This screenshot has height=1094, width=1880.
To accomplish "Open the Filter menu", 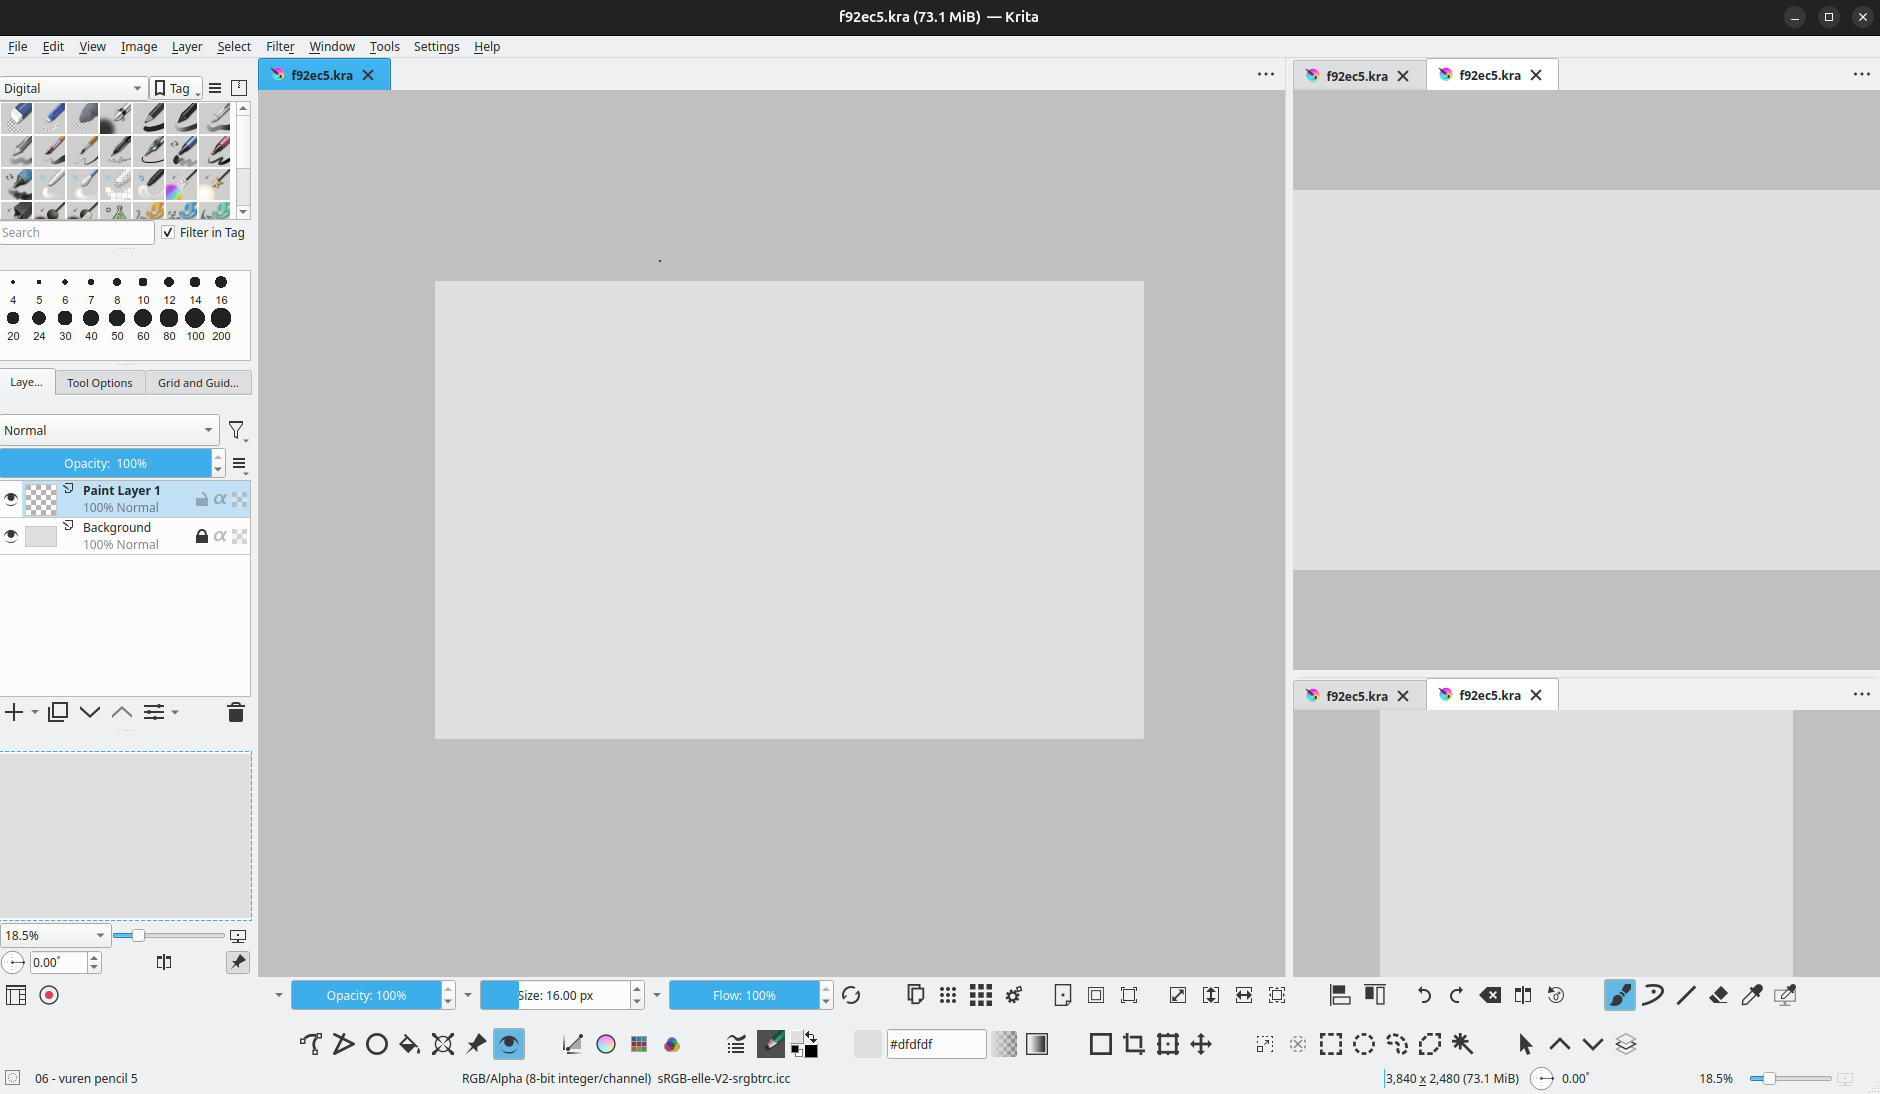I will pos(279,46).
